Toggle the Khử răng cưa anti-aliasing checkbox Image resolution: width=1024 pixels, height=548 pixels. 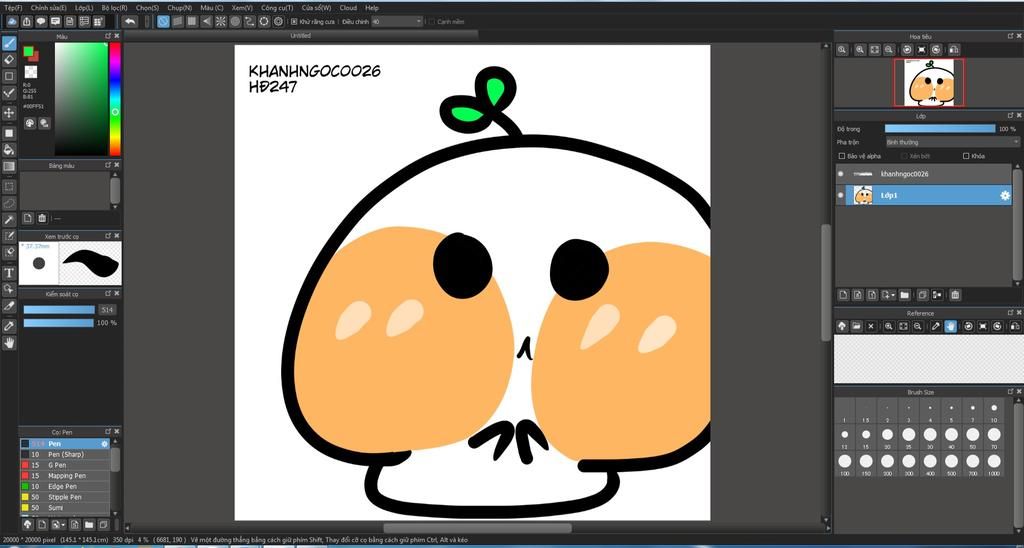click(294, 22)
